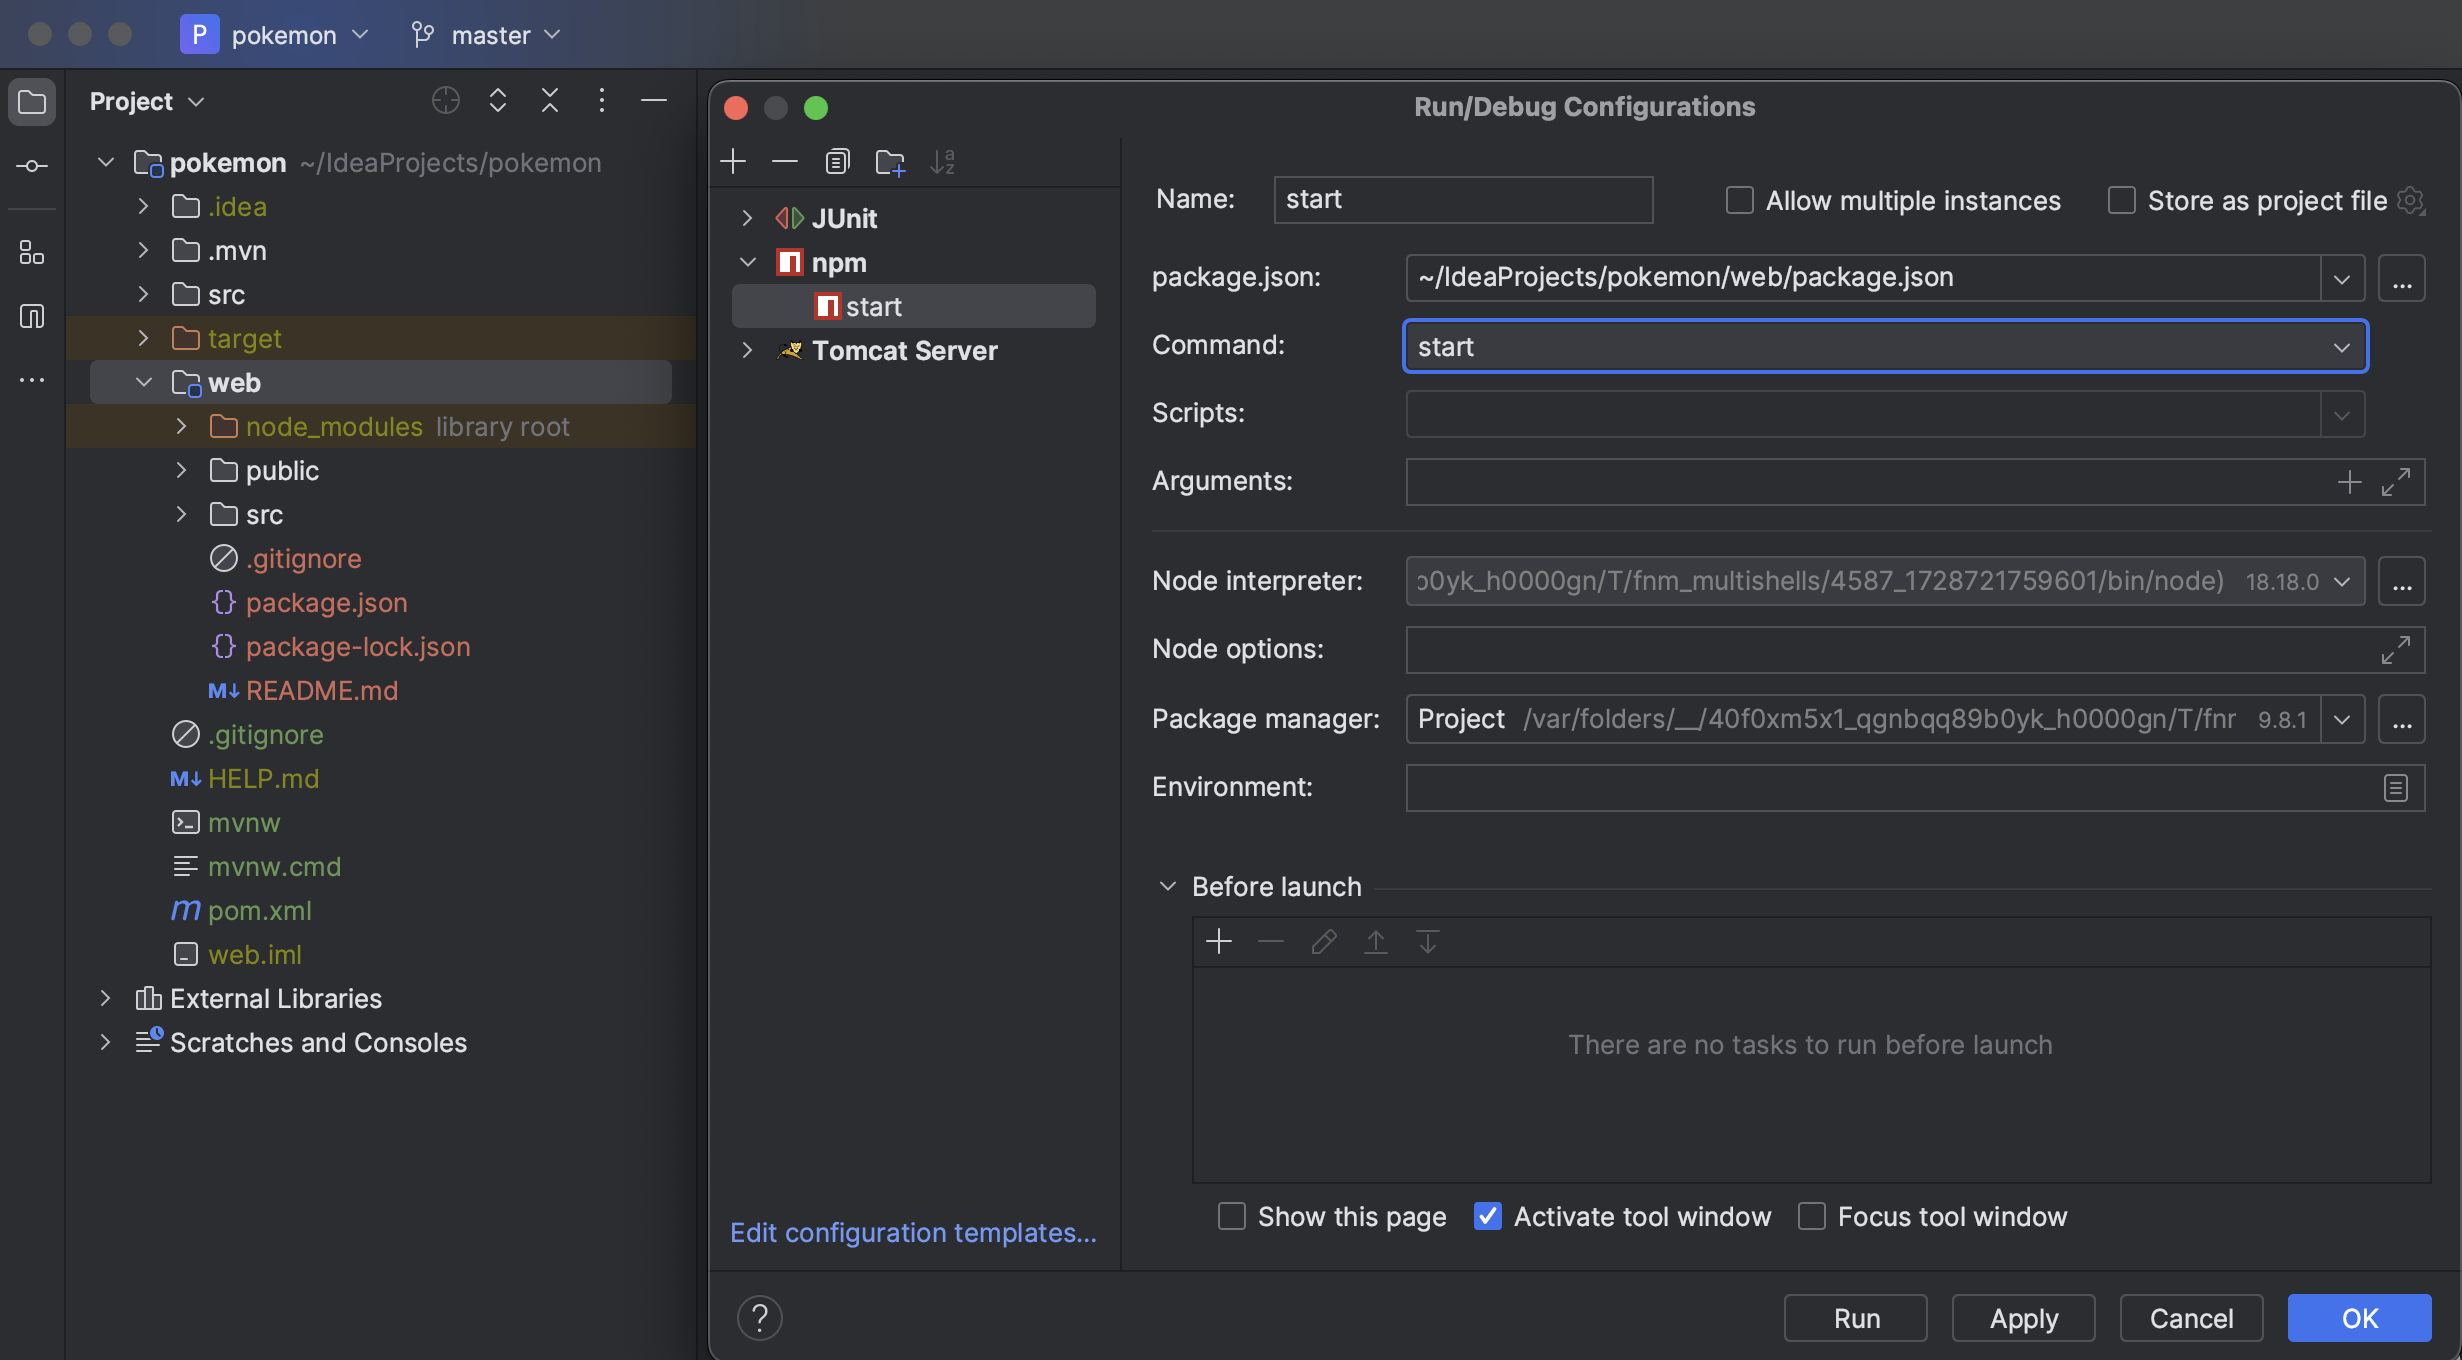Click into the Name text field
The height and width of the screenshot is (1360, 2462).
click(1462, 200)
